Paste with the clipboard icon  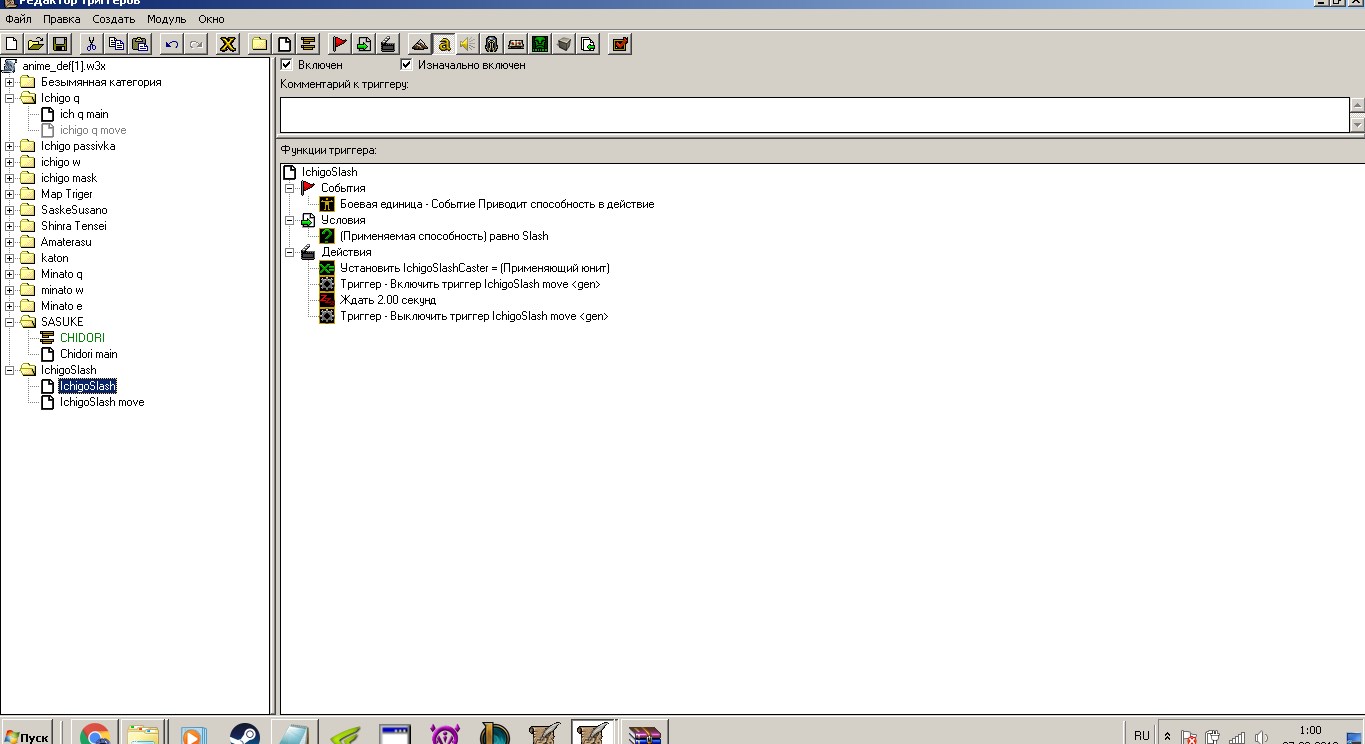[140, 44]
